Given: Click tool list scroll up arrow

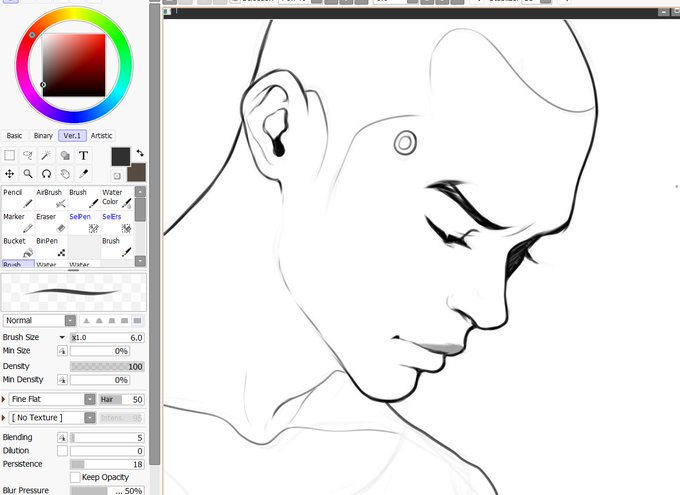Looking at the screenshot, I should tap(140, 192).
